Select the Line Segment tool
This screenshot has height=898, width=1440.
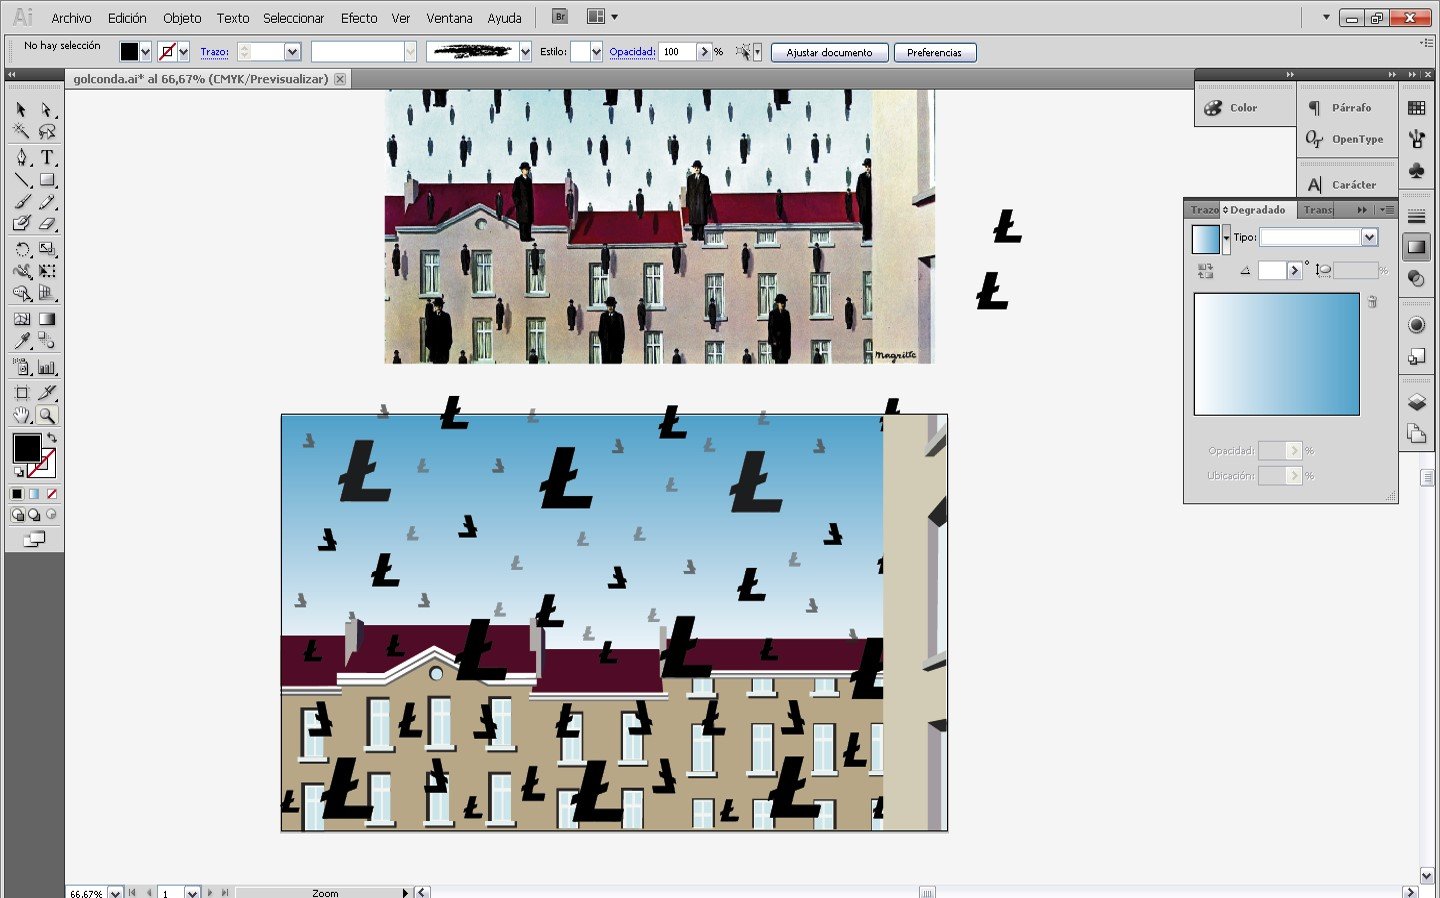[21, 180]
